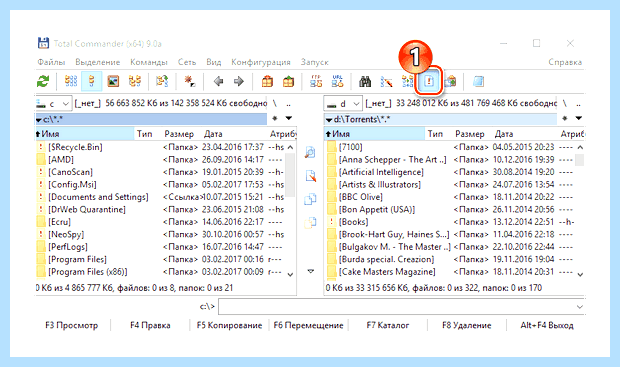Click the Synchronize directories toolbar icon
The height and width of the screenshot is (367, 620).
(407, 81)
